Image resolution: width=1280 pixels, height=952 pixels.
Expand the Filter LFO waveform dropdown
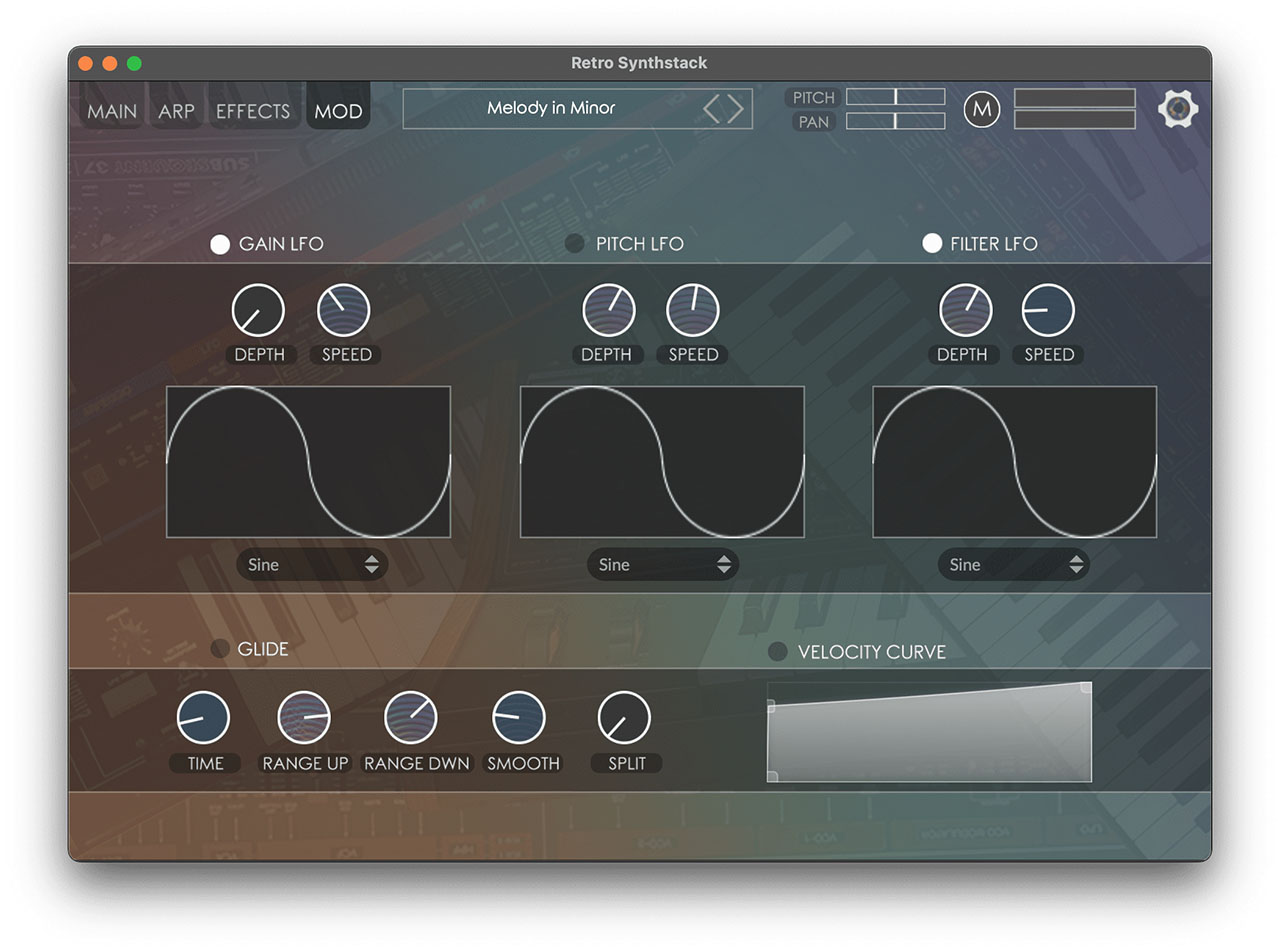pos(1013,565)
